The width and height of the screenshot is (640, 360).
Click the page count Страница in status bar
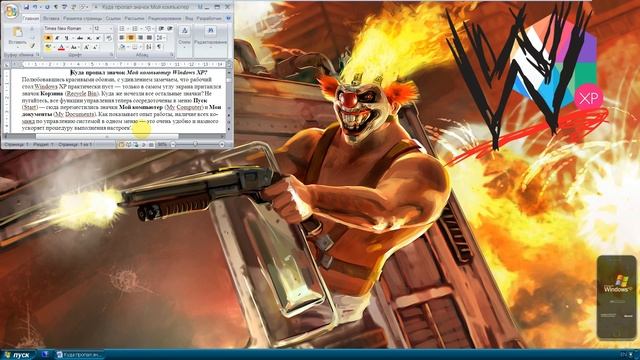click(x=75, y=144)
